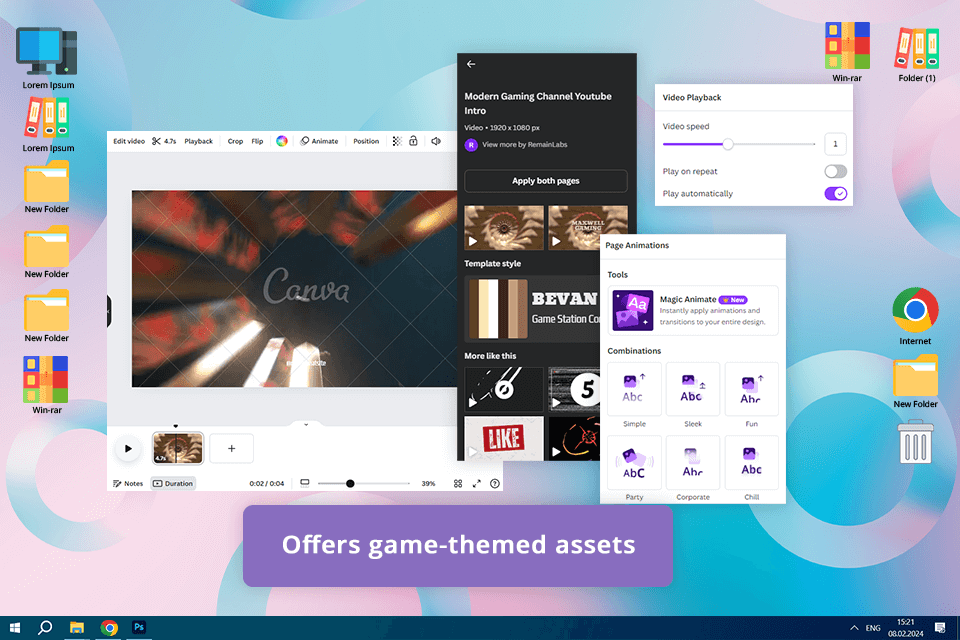This screenshot has height=640, width=960.
Task: Open Chrome from the taskbar
Action: point(109,628)
